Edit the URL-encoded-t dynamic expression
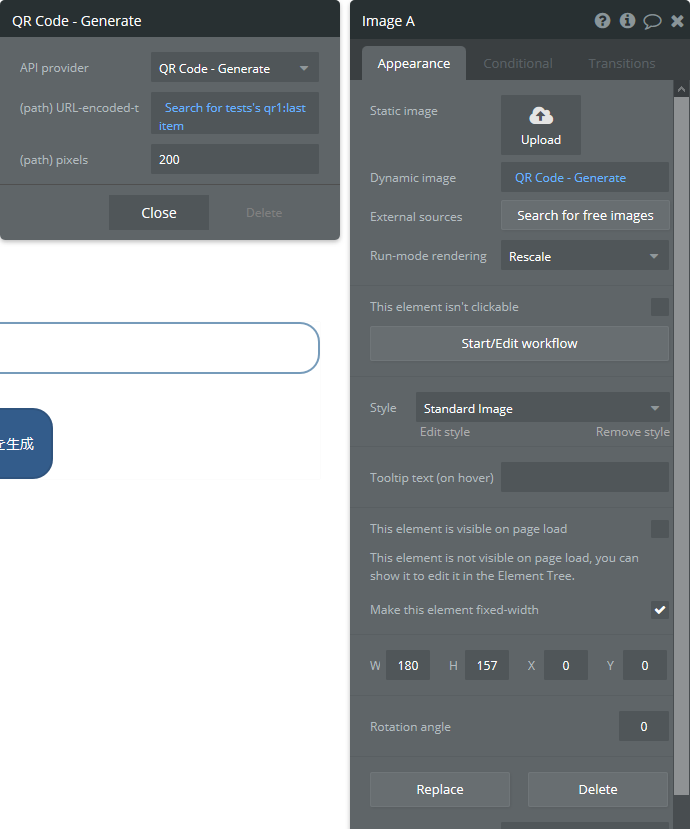Image resolution: width=690 pixels, height=829 pixels. (x=235, y=113)
